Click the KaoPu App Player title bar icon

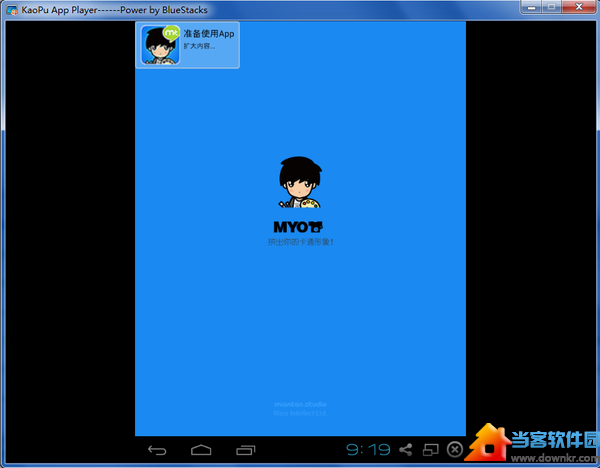(x=12, y=10)
